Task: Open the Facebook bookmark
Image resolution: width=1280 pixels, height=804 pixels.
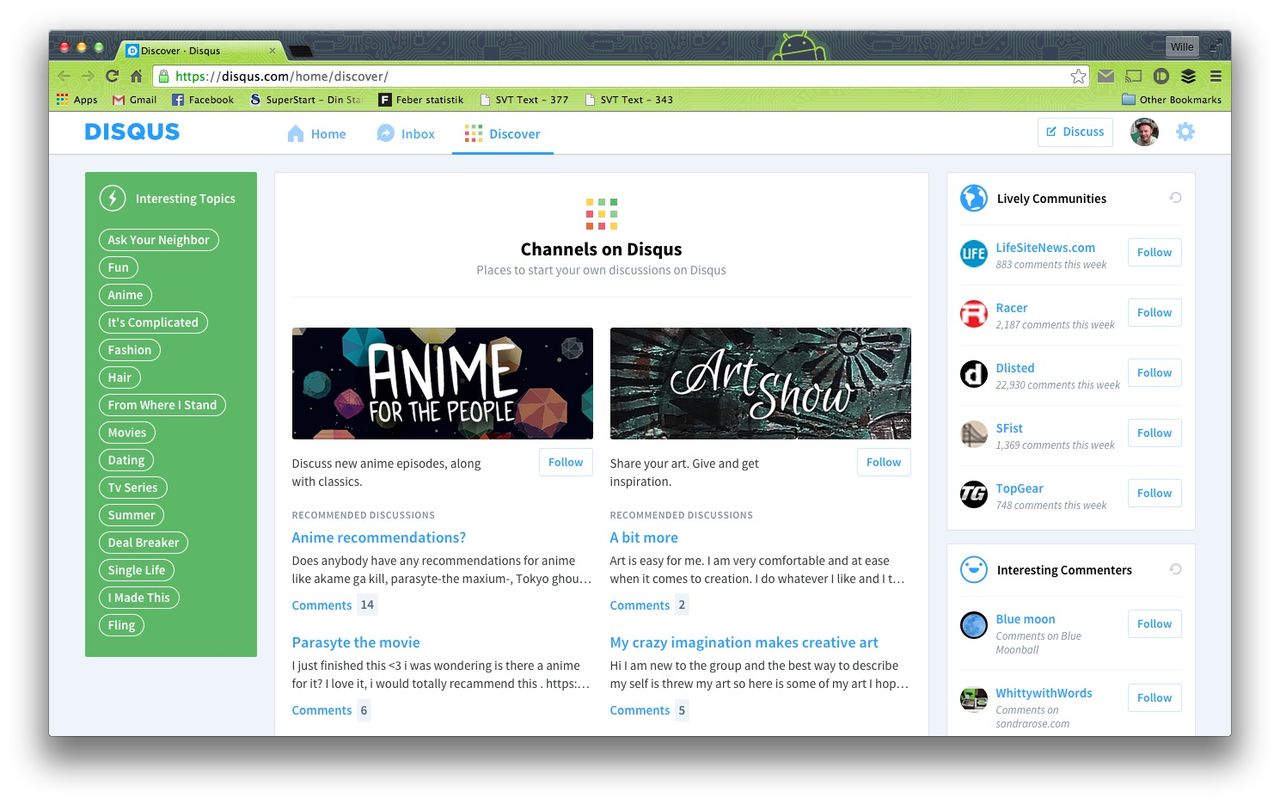Action: click(203, 100)
